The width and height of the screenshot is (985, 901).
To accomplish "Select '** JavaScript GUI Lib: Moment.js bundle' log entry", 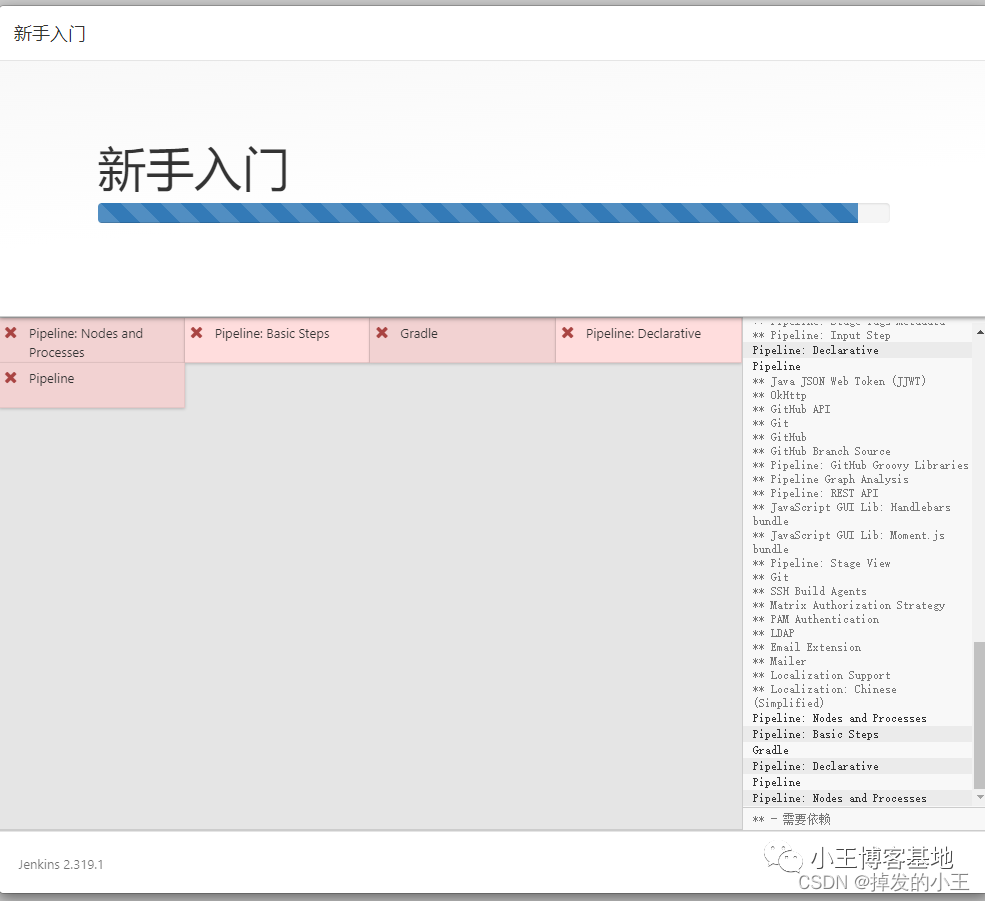I will coord(849,542).
